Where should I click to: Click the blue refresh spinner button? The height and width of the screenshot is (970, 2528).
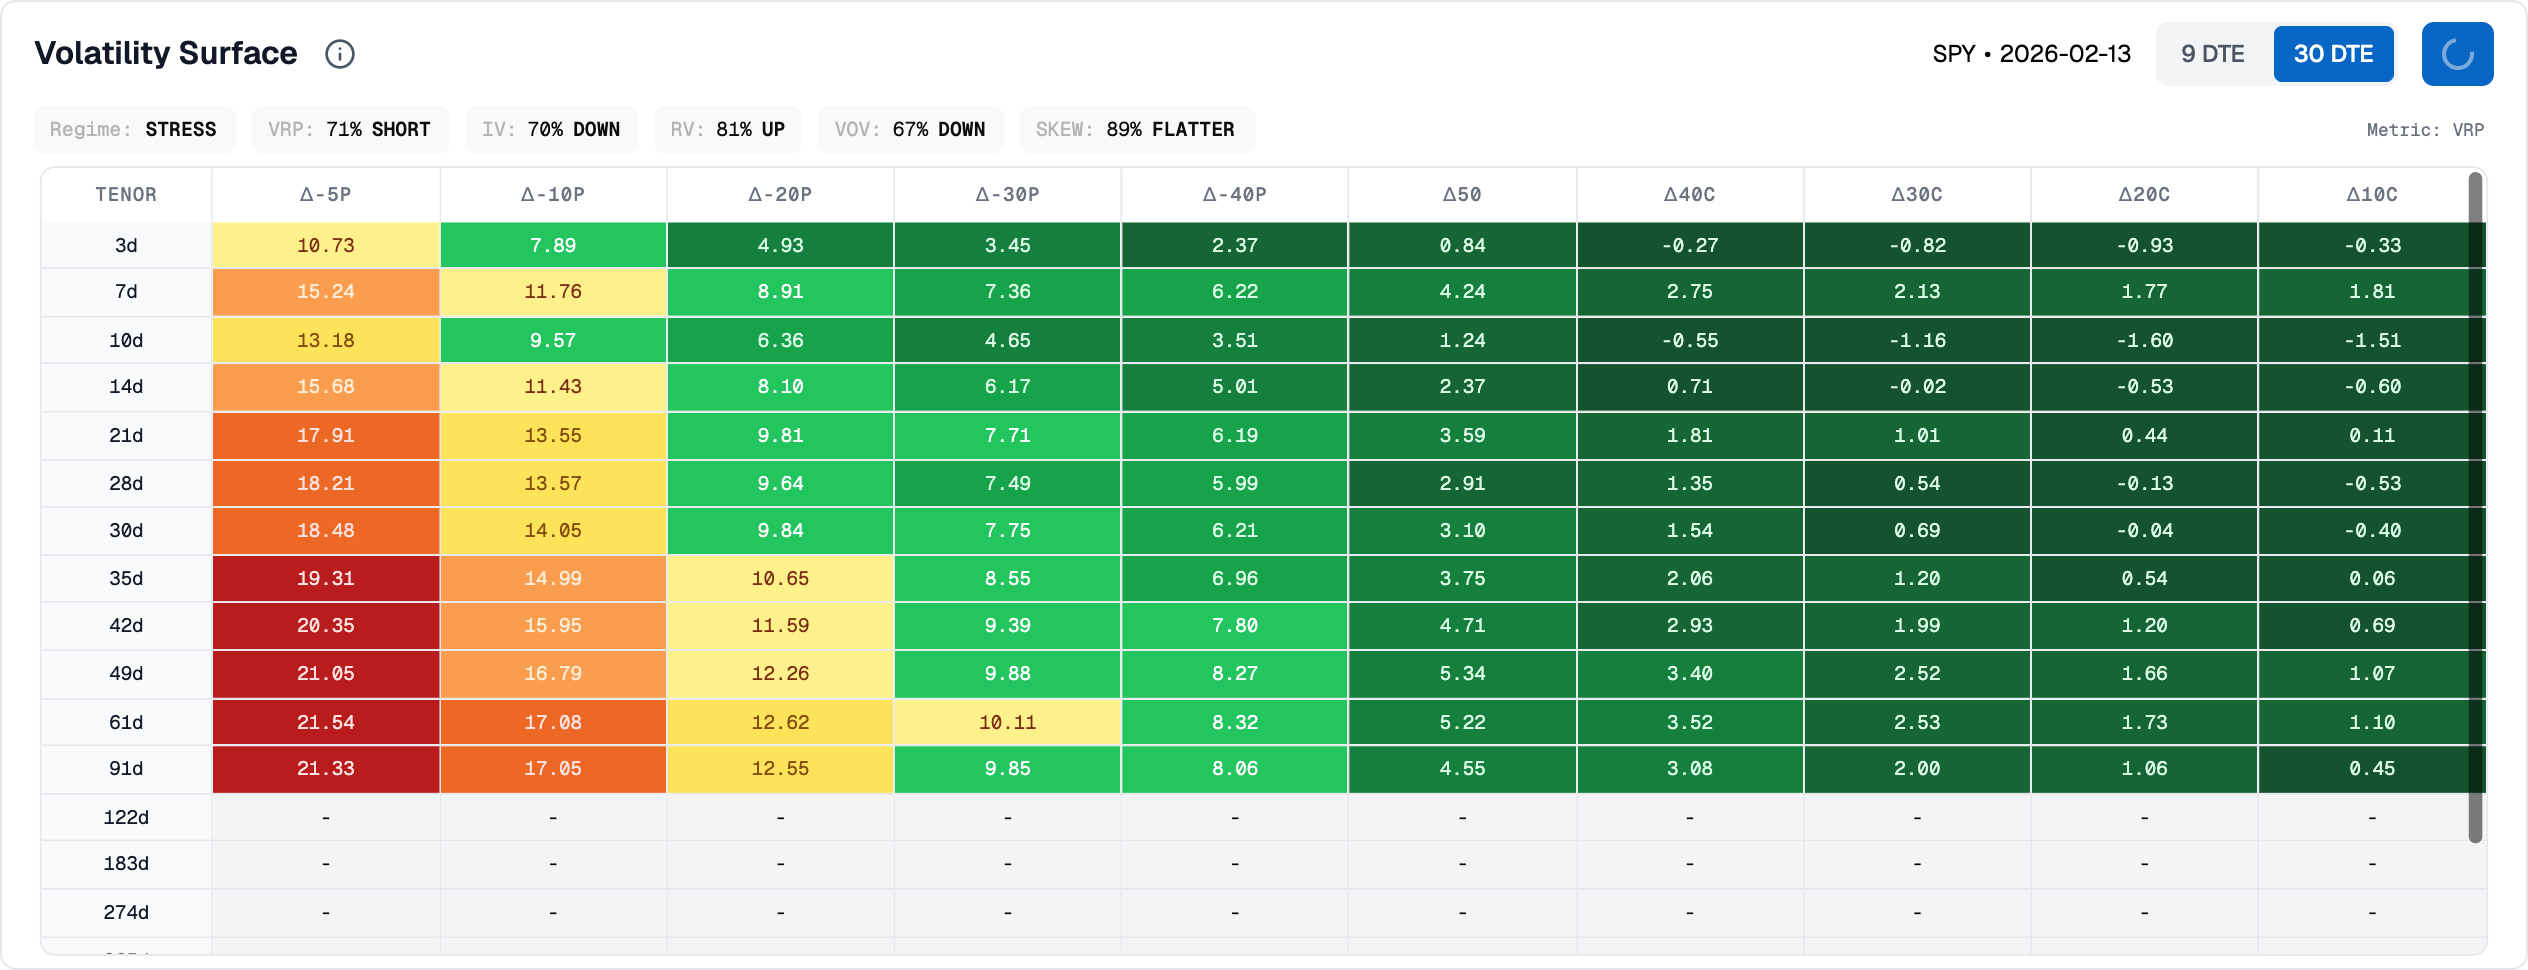(x=2456, y=54)
